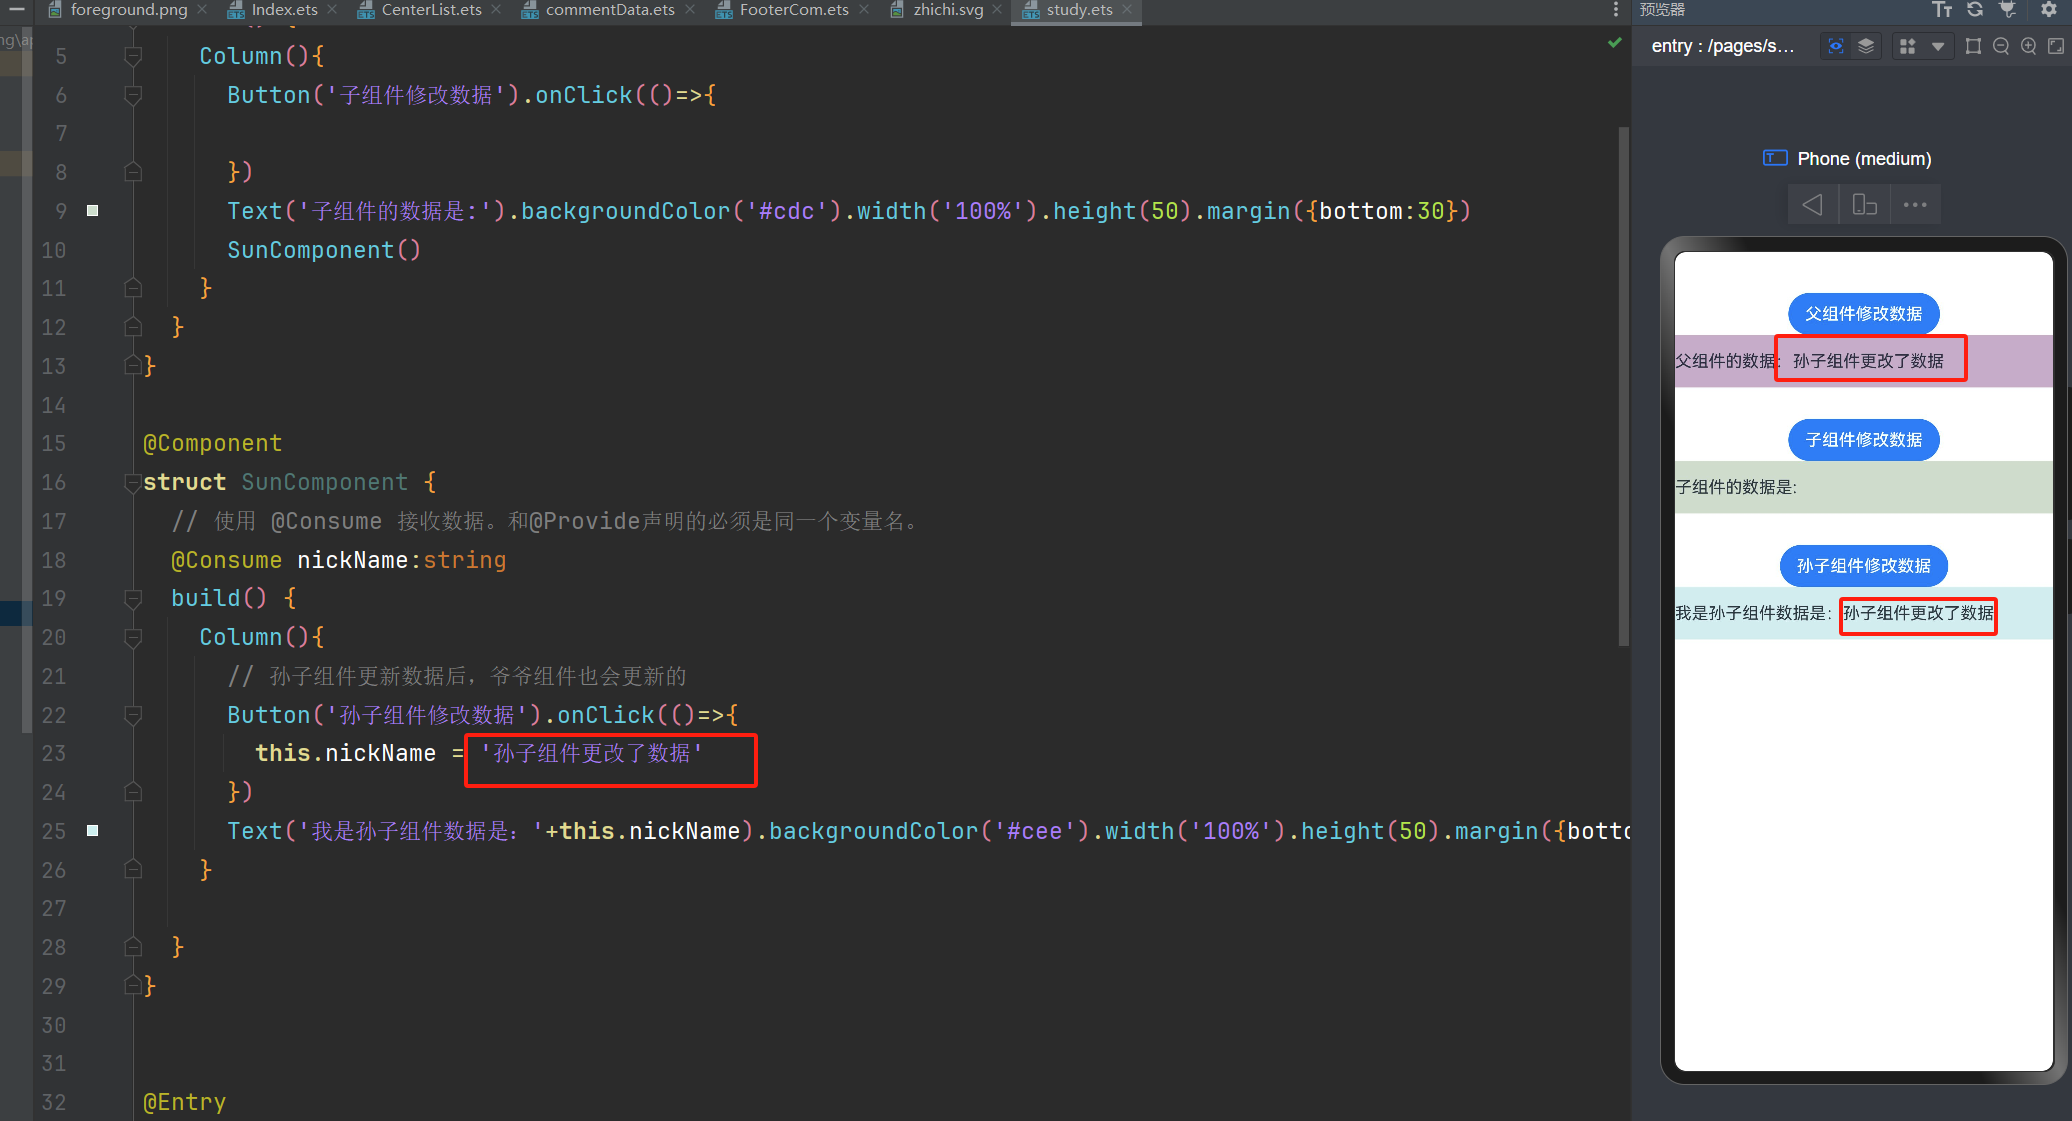Viewport: 2072px width, 1121px height.
Task: Open the commentData.ets editor tab
Action: click(609, 10)
